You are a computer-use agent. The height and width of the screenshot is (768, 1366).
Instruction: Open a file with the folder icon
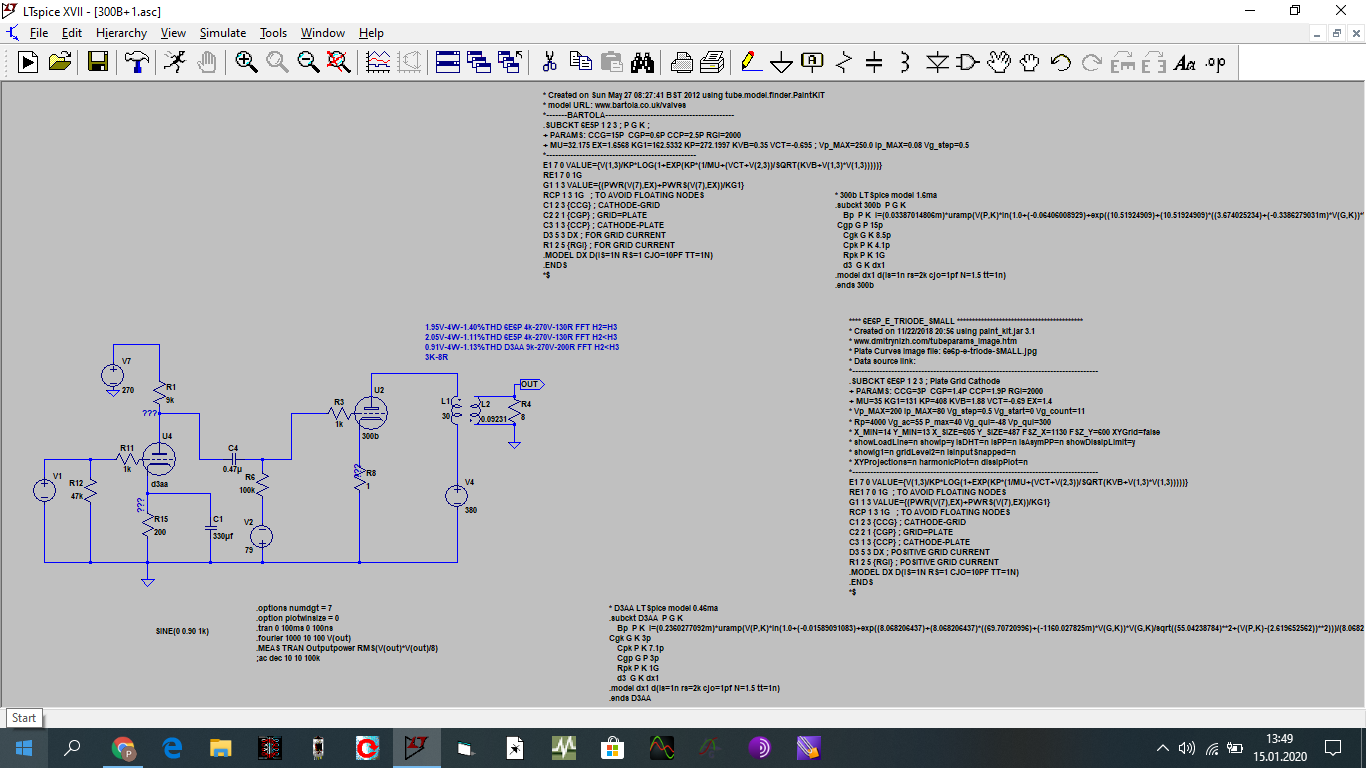pyautogui.click(x=60, y=62)
